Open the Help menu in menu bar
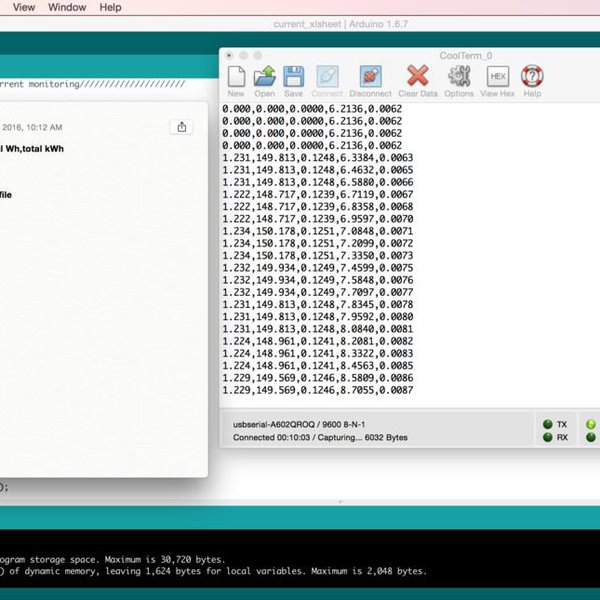Screen dimensions: 600x600 tap(111, 7)
